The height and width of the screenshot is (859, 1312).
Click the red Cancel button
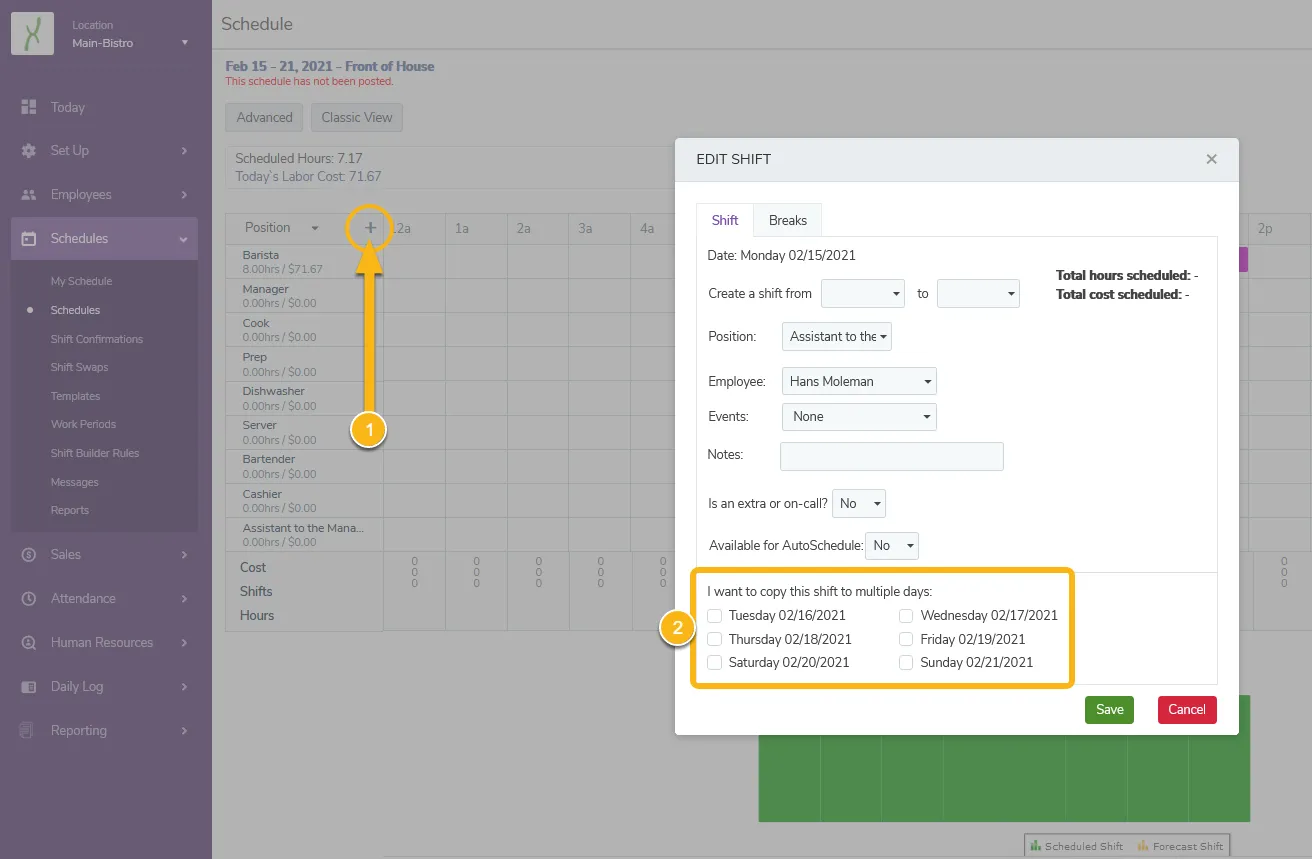coord(1187,710)
